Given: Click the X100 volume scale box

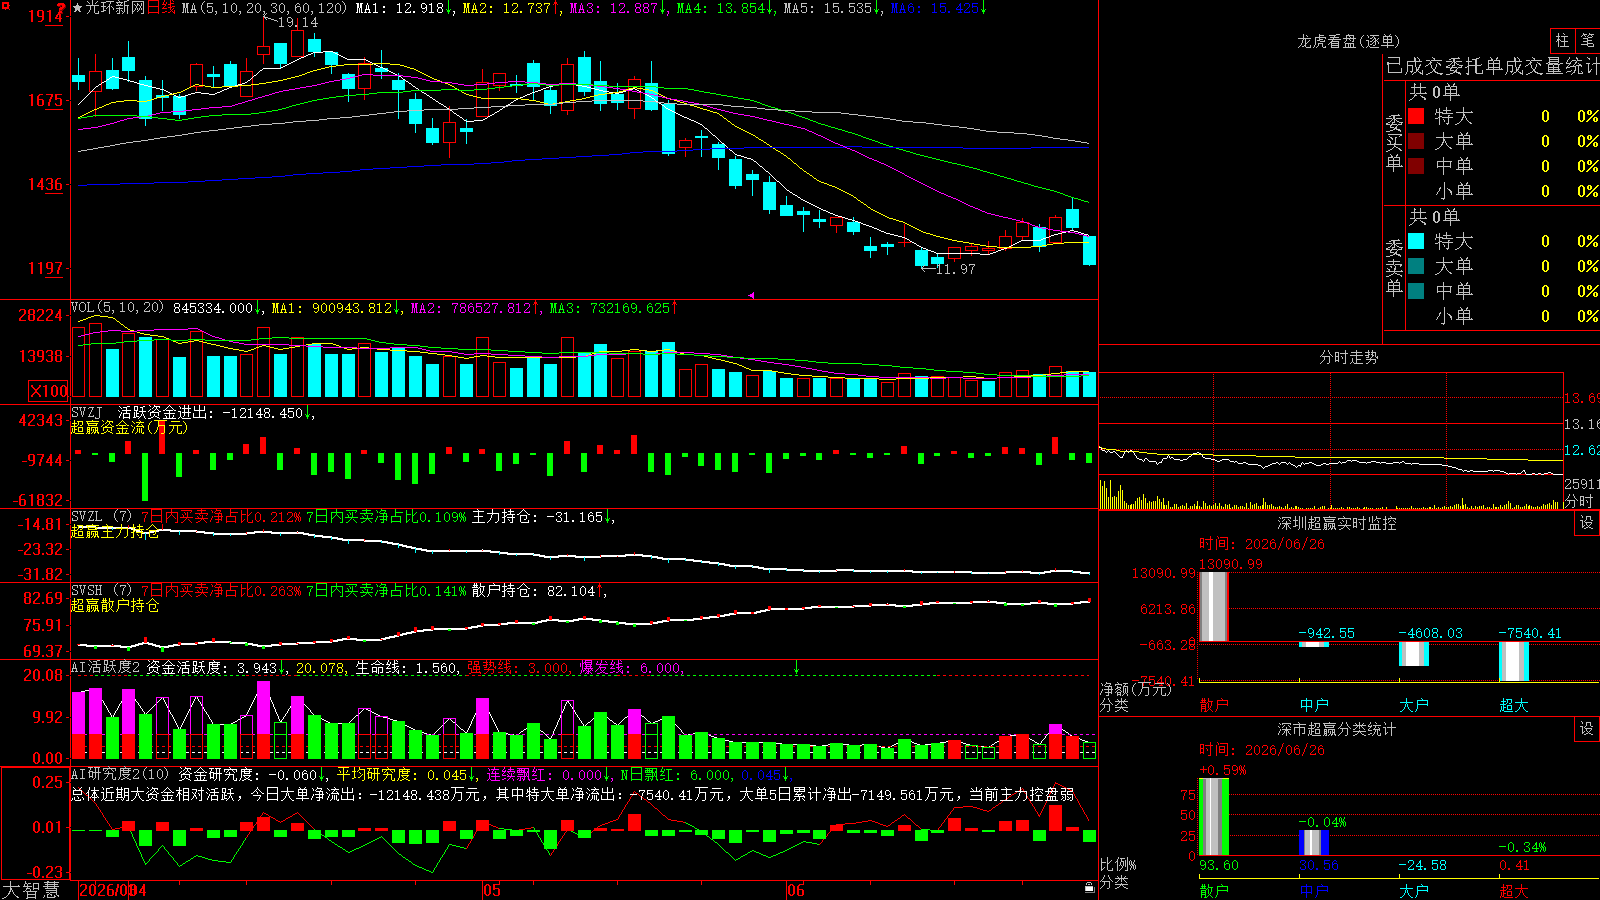Looking at the screenshot, I should click(x=49, y=391).
